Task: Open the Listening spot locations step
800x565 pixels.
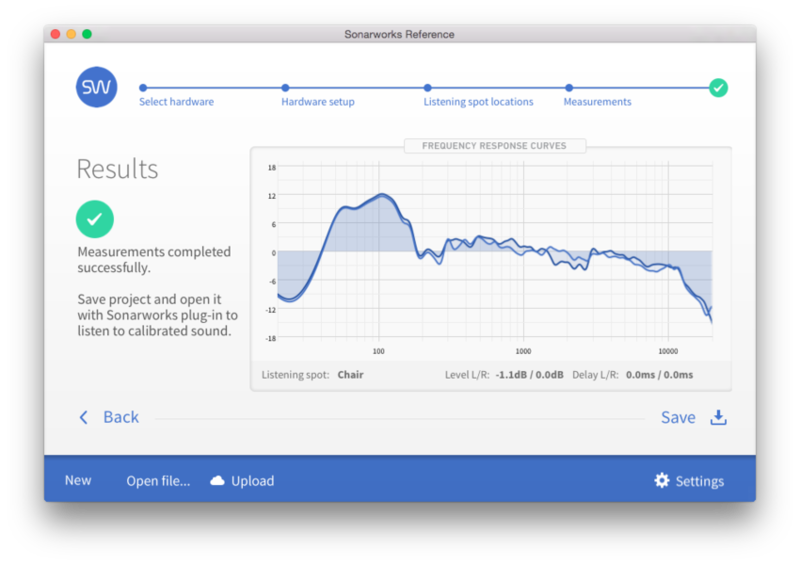Action: (478, 102)
